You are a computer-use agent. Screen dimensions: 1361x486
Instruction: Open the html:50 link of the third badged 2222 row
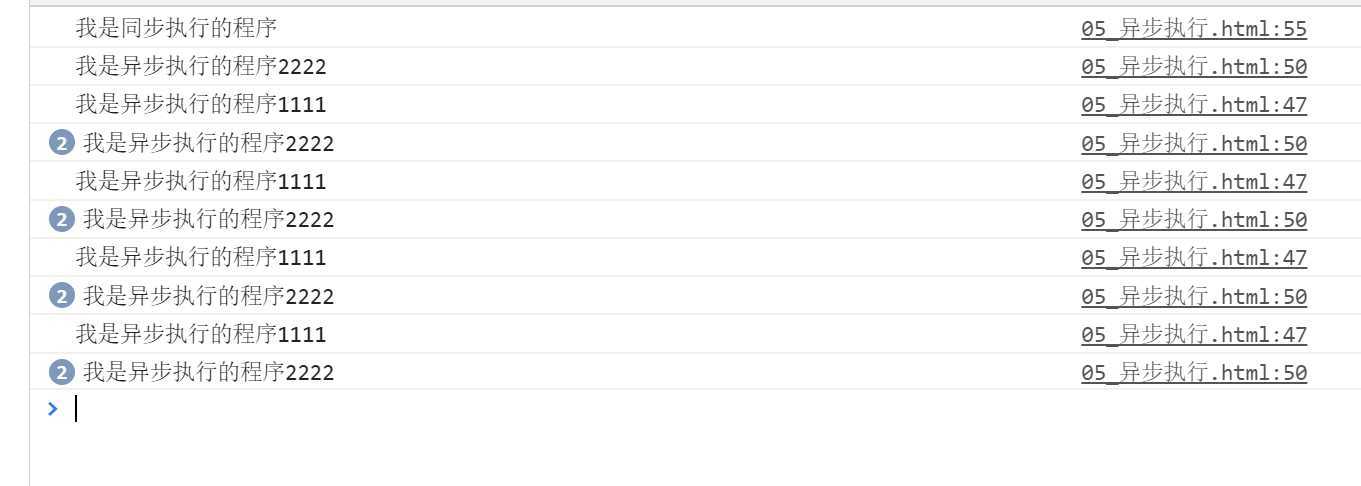[1194, 297]
